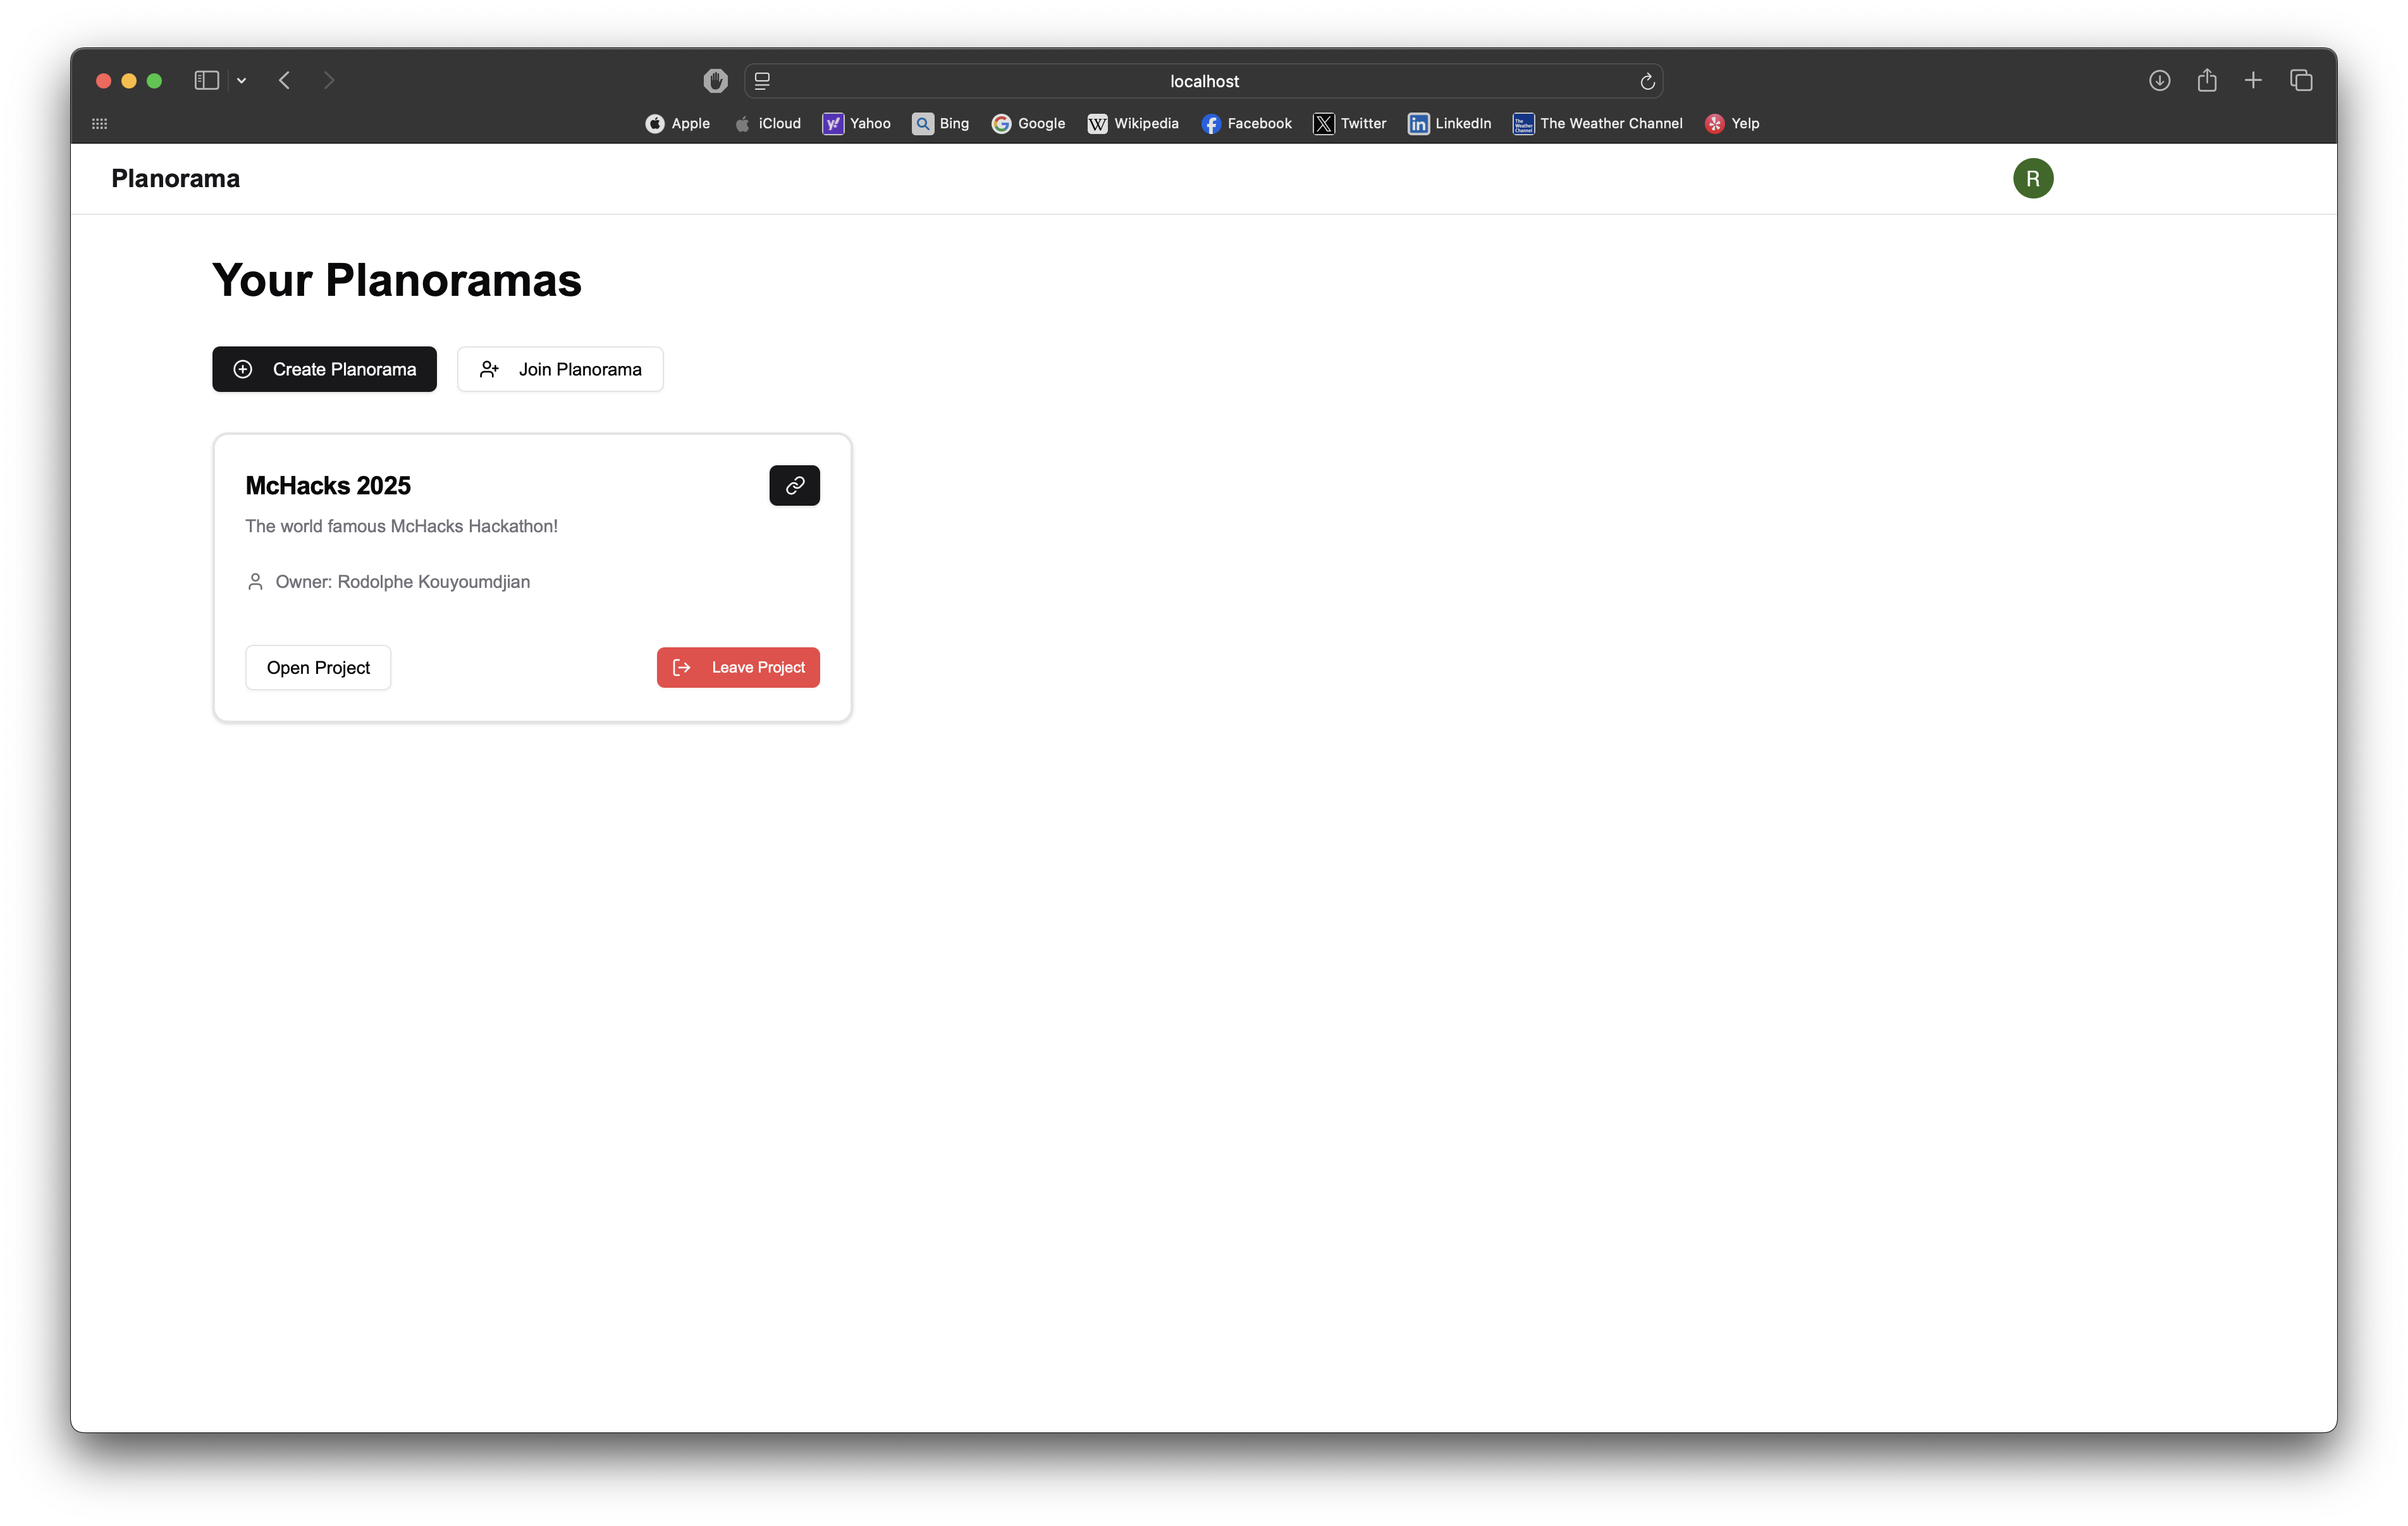Click the localhost address field
2408x1526 pixels.
pos(1204,81)
